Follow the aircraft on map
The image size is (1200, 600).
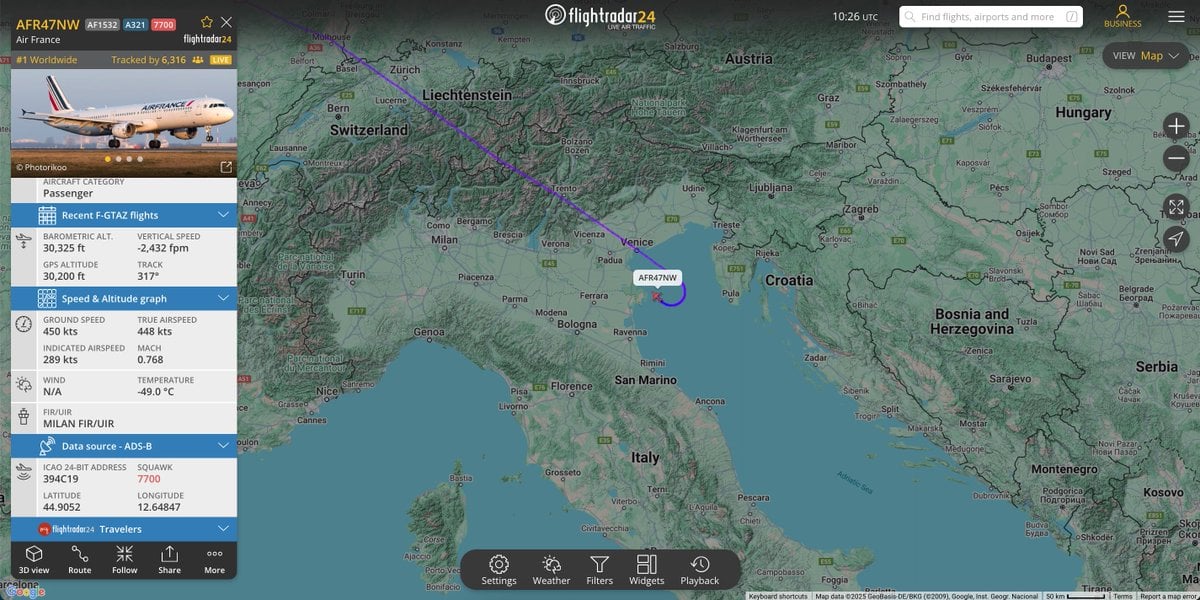125,559
